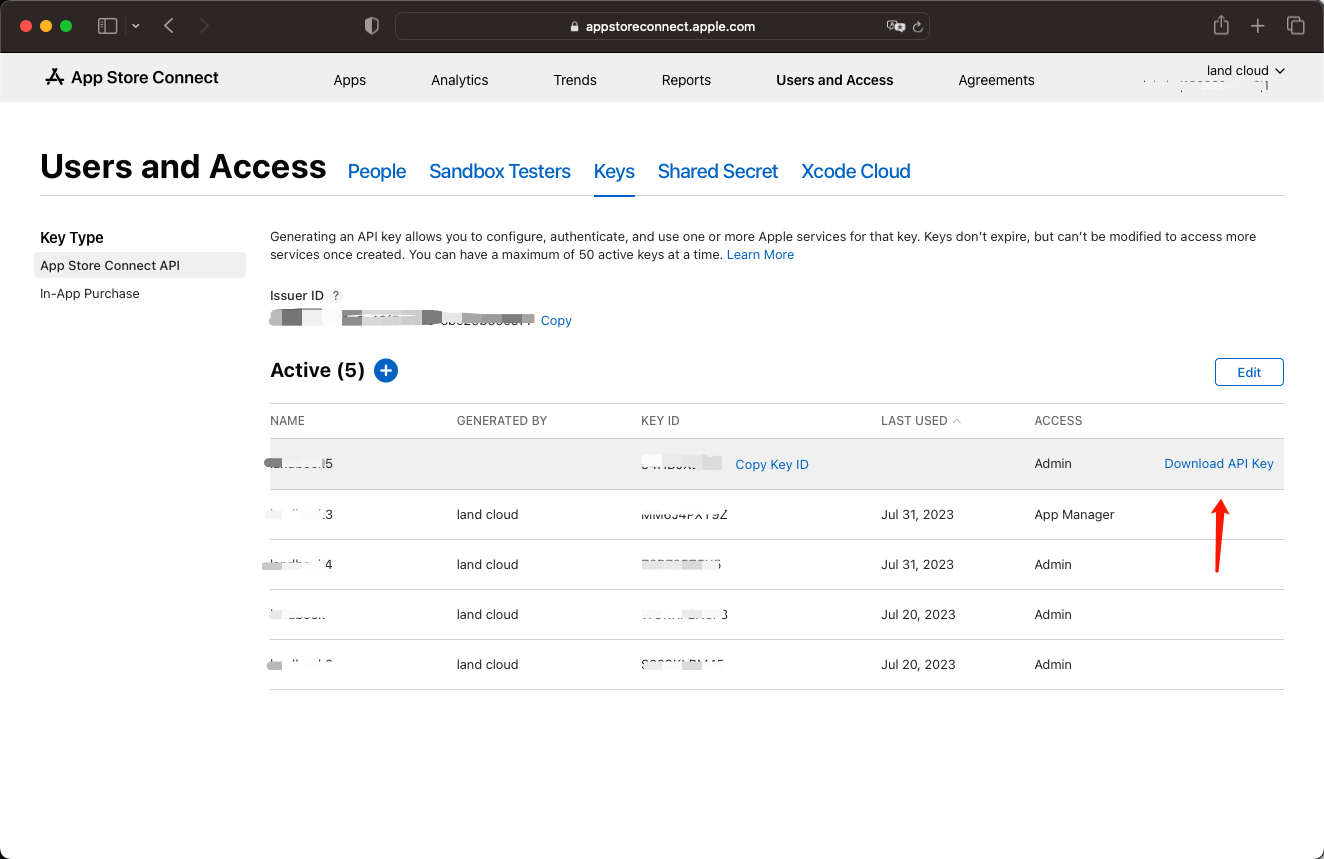Open the Learn More link

760,255
